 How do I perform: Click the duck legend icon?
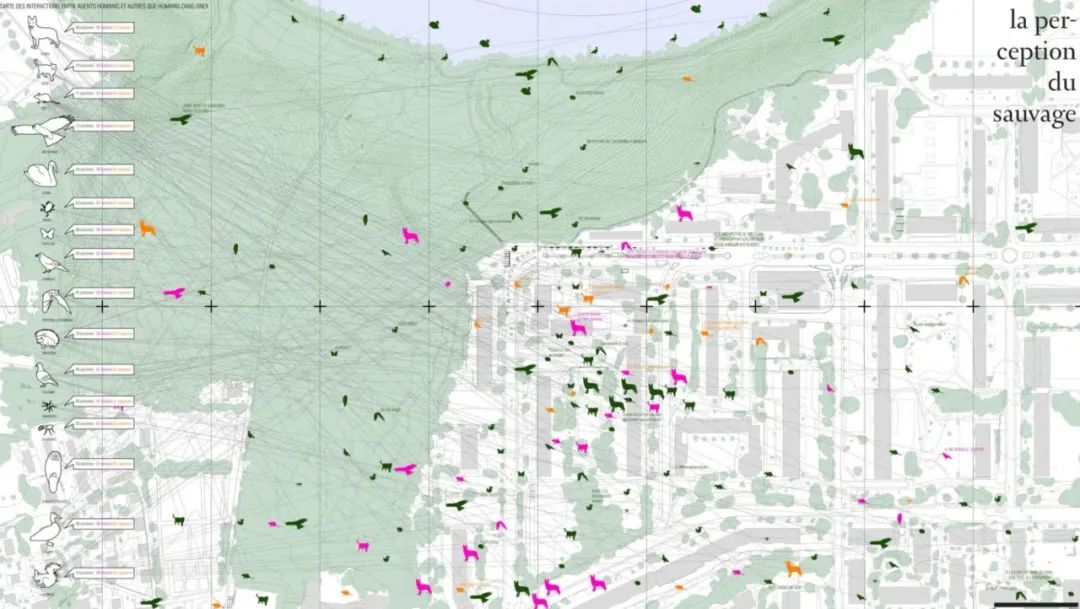pyautogui.click(x=45, y=527)
